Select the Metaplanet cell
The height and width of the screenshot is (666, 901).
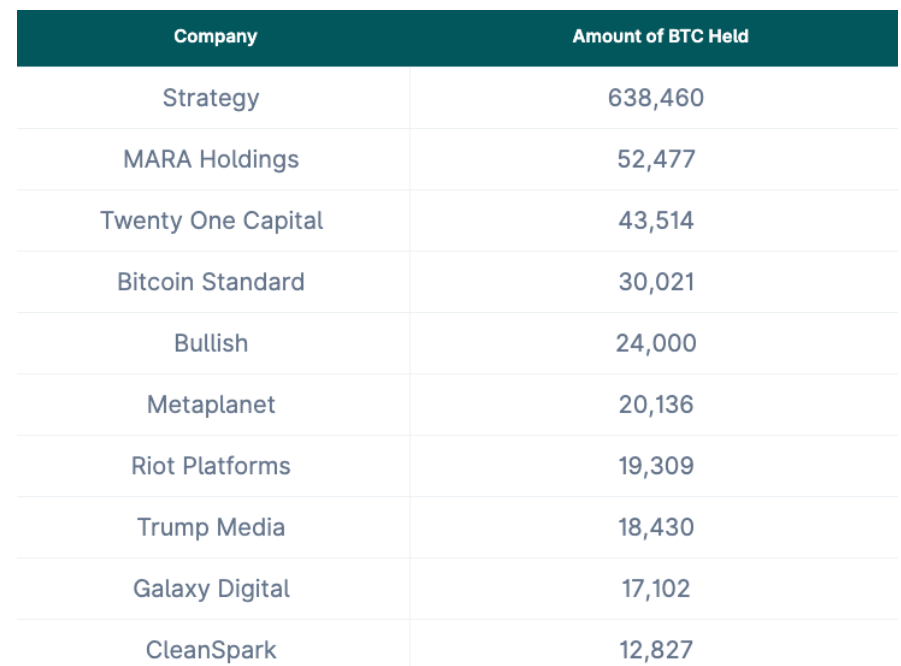coord(211,405)
